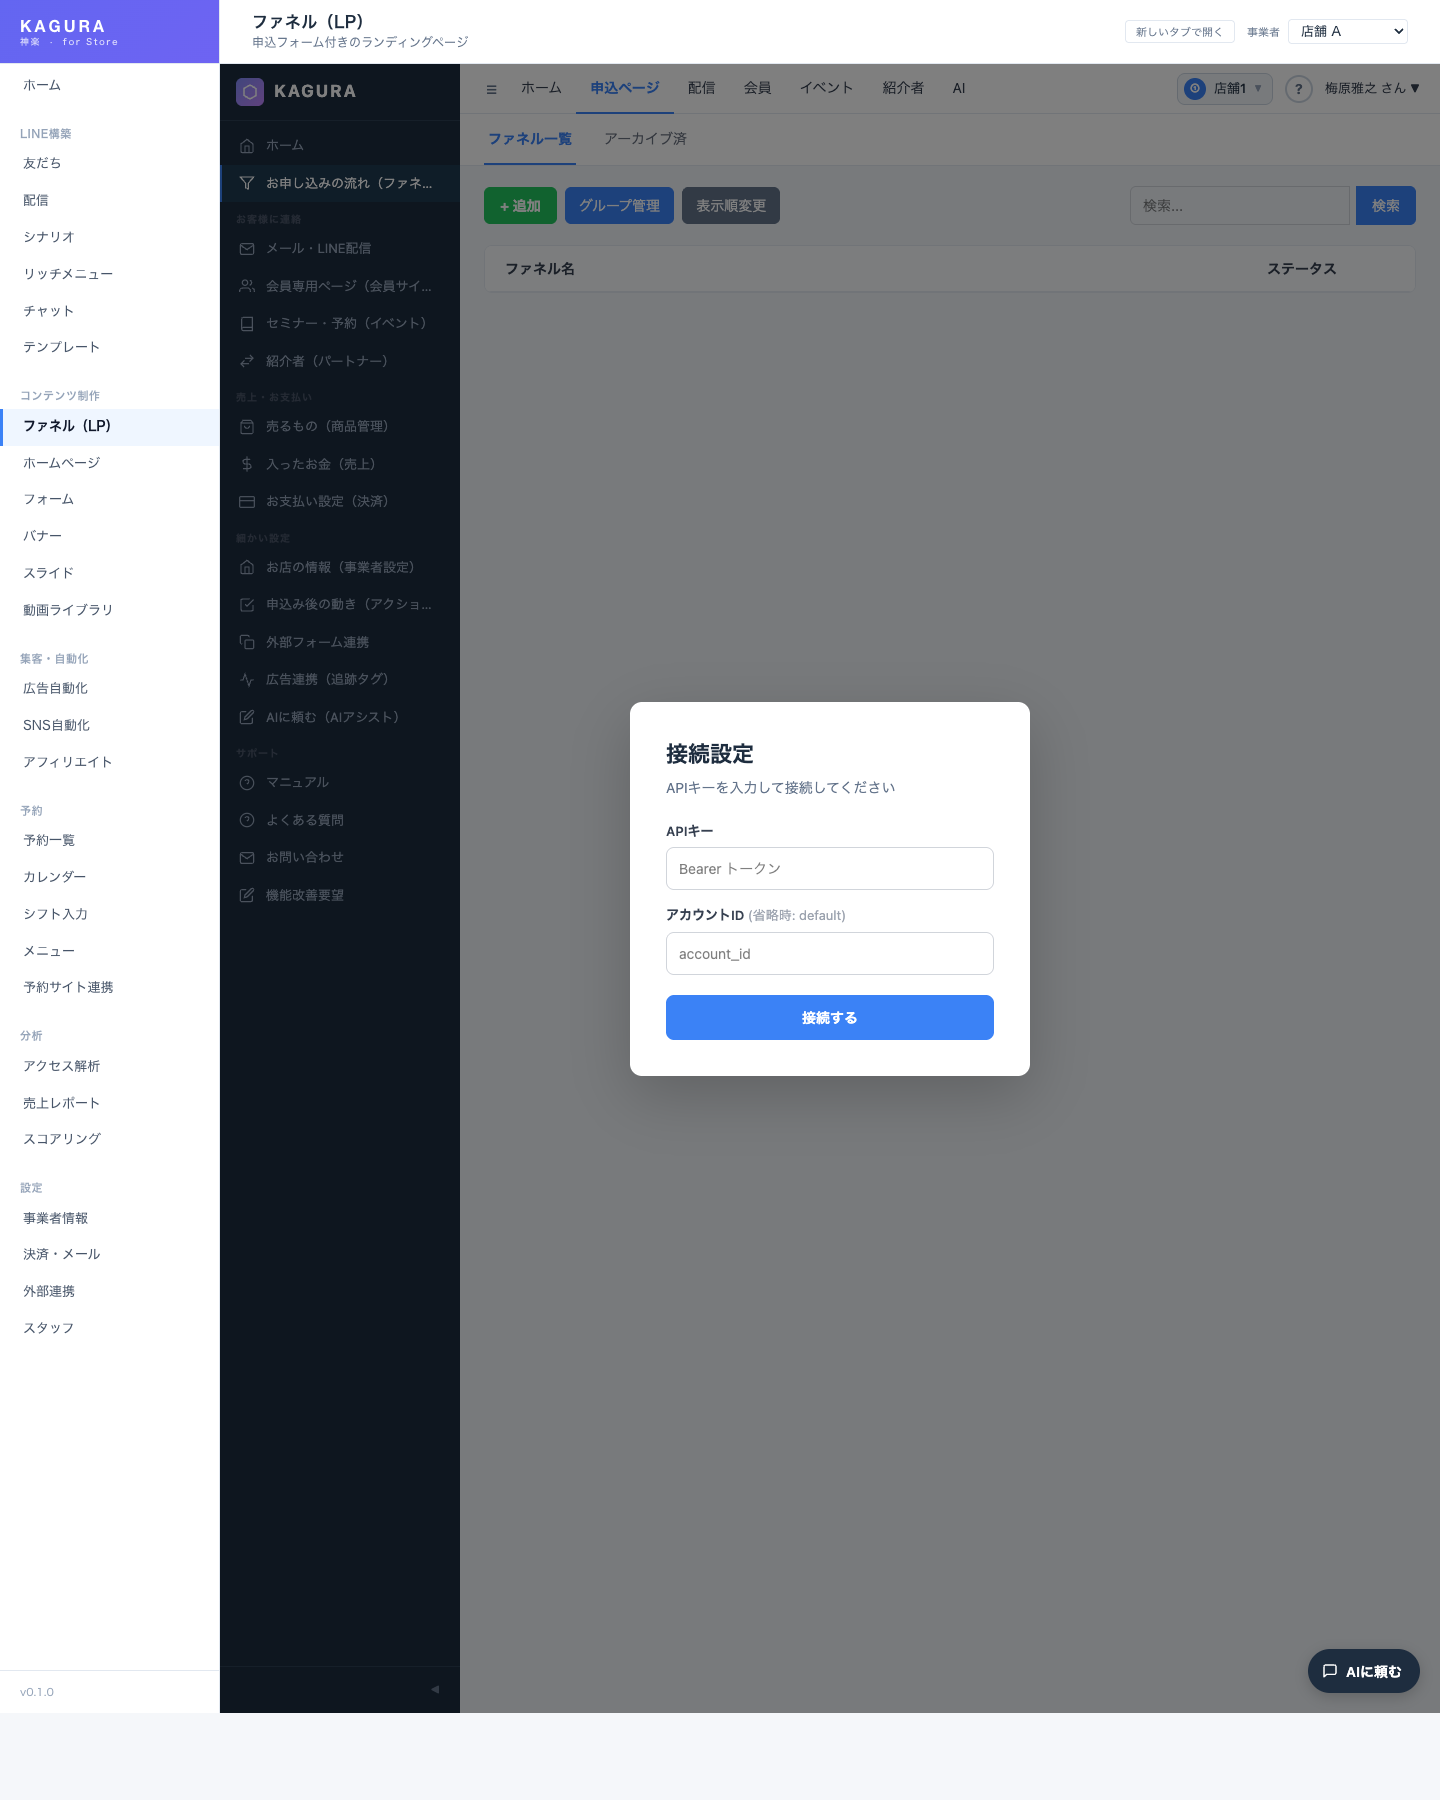Switch to the アーカイブ済 tab
Viewport: 1440px width, 1800px height.
point(645,139)
